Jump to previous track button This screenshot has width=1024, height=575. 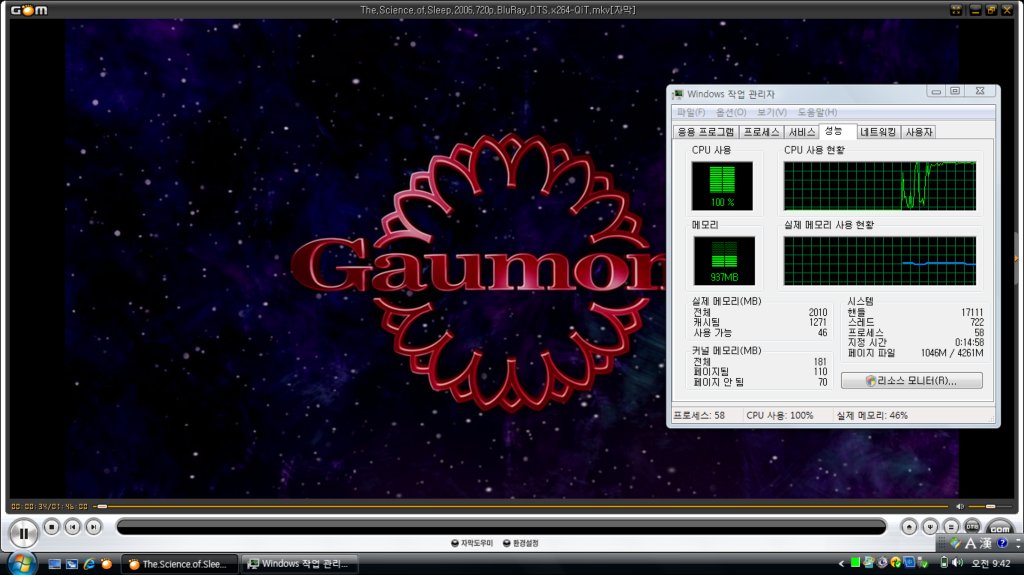72,527
